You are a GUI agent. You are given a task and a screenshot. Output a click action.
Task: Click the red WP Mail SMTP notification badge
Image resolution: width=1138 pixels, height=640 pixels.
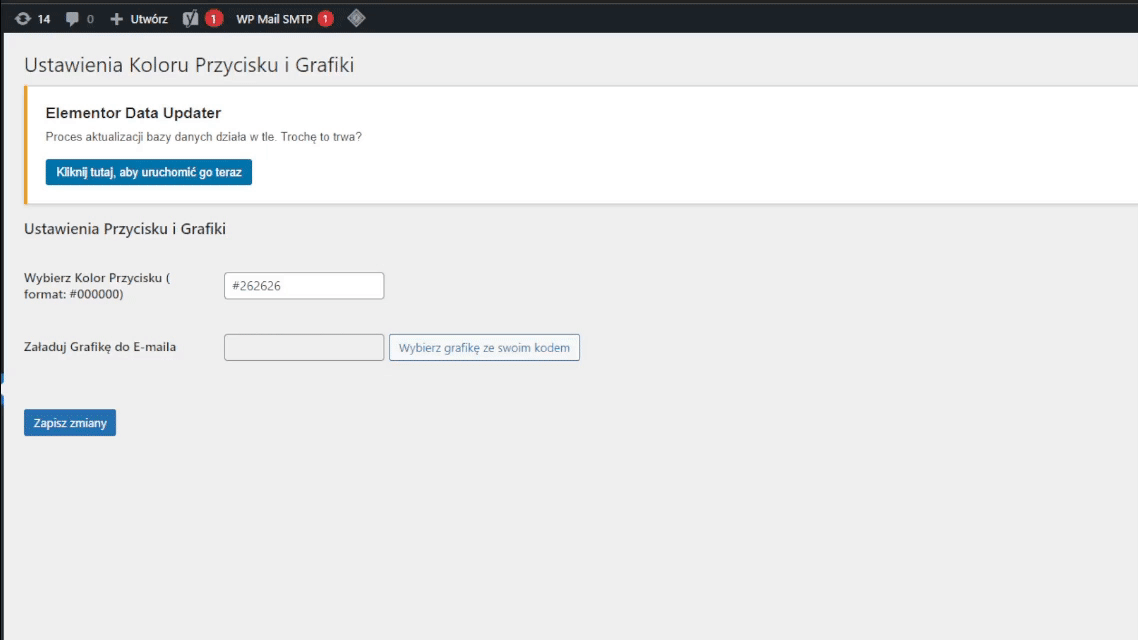[x=325, y=19]
